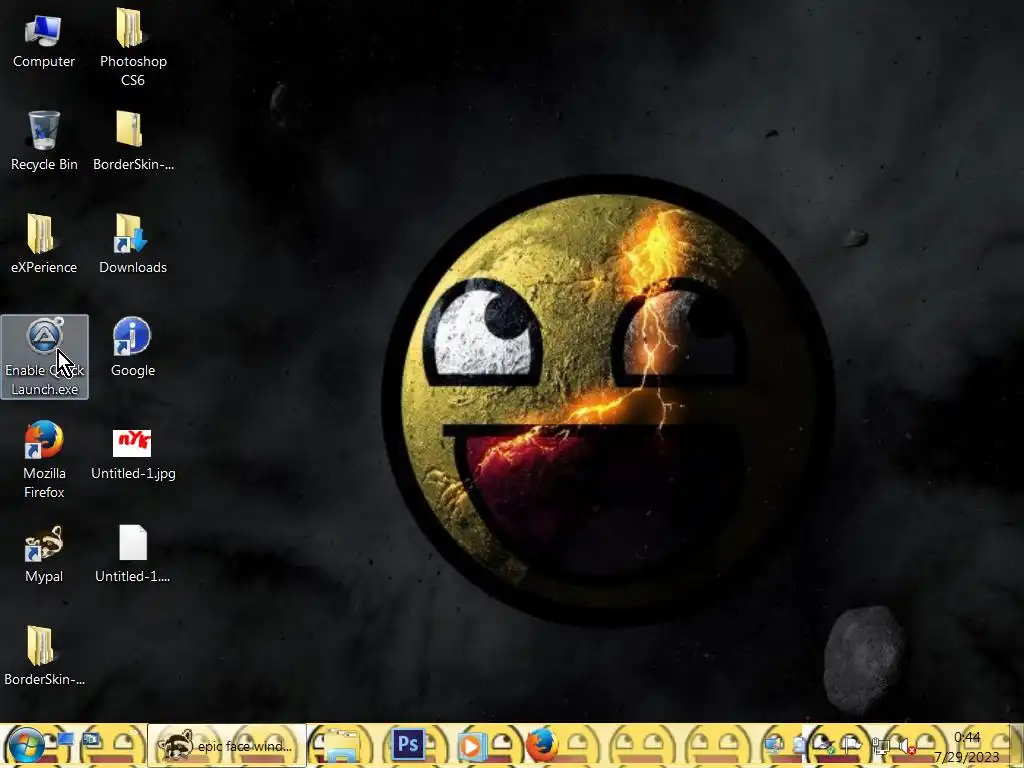1024x768 pixels.
Task: Click the 'Photoshop CS6' text label
Action: click(x=133, y=71)
